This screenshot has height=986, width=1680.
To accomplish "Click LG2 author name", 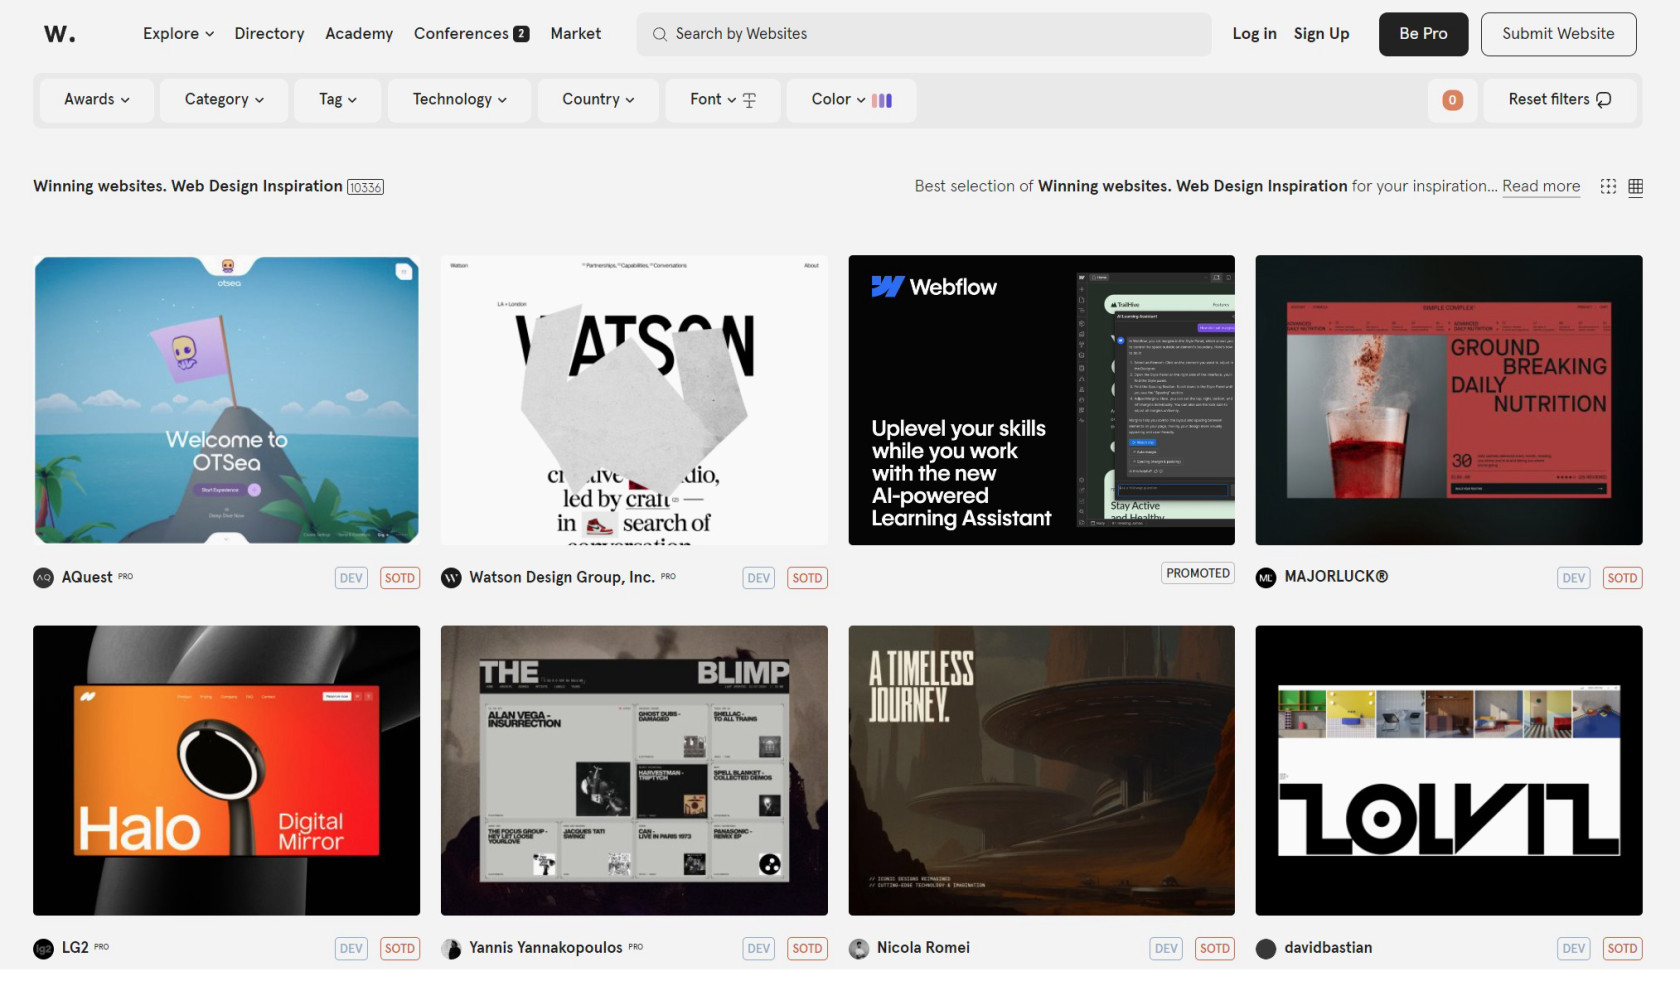I will 75,948.
